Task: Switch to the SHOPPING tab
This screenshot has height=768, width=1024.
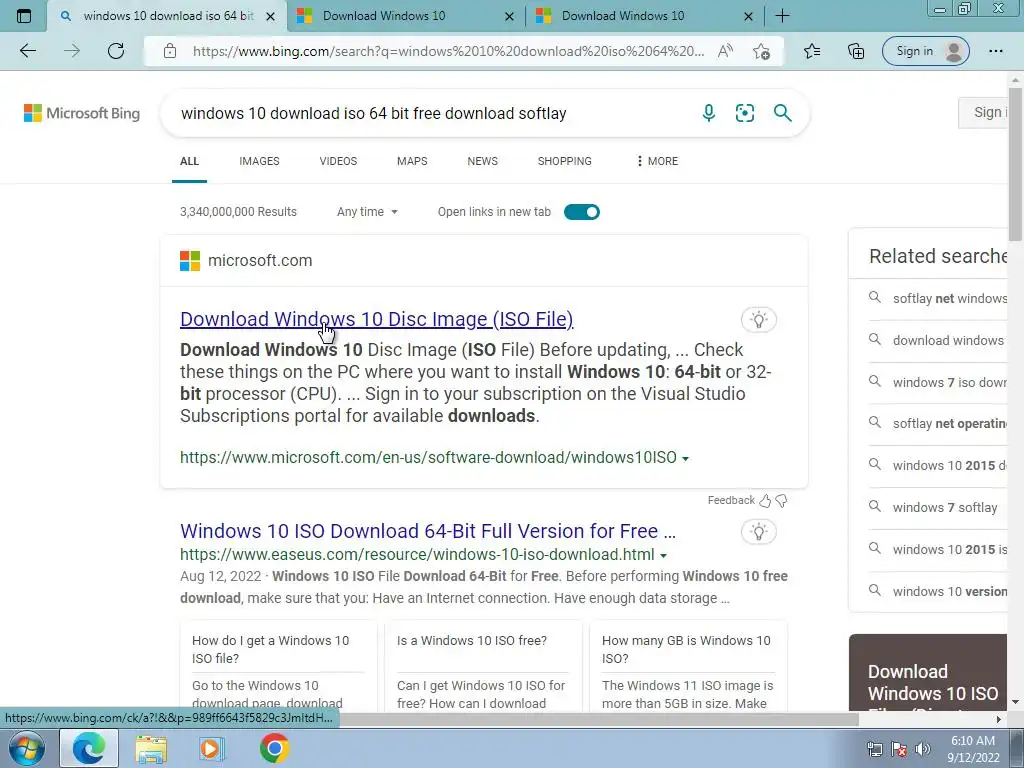Action: pos(564,161)
